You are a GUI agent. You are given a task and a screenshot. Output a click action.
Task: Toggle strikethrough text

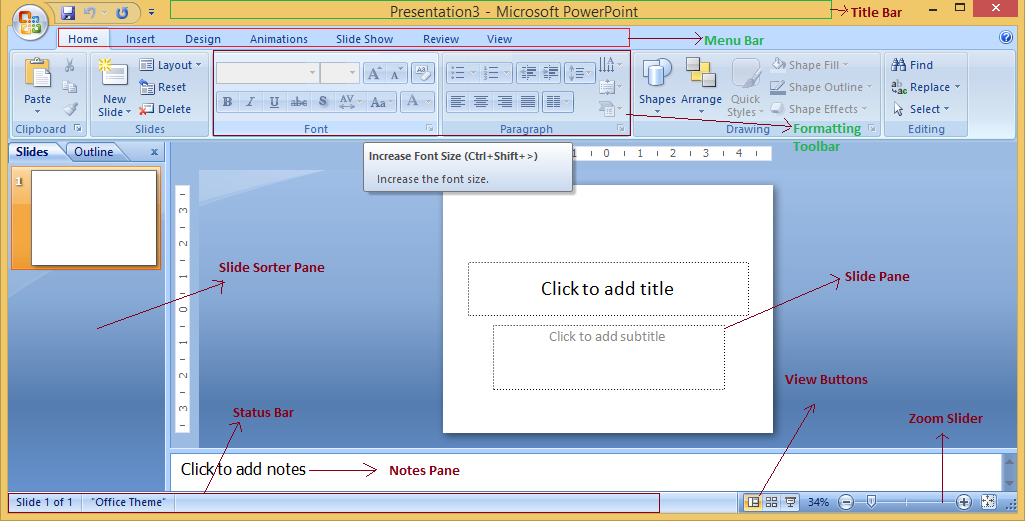[x=299, y=101]
